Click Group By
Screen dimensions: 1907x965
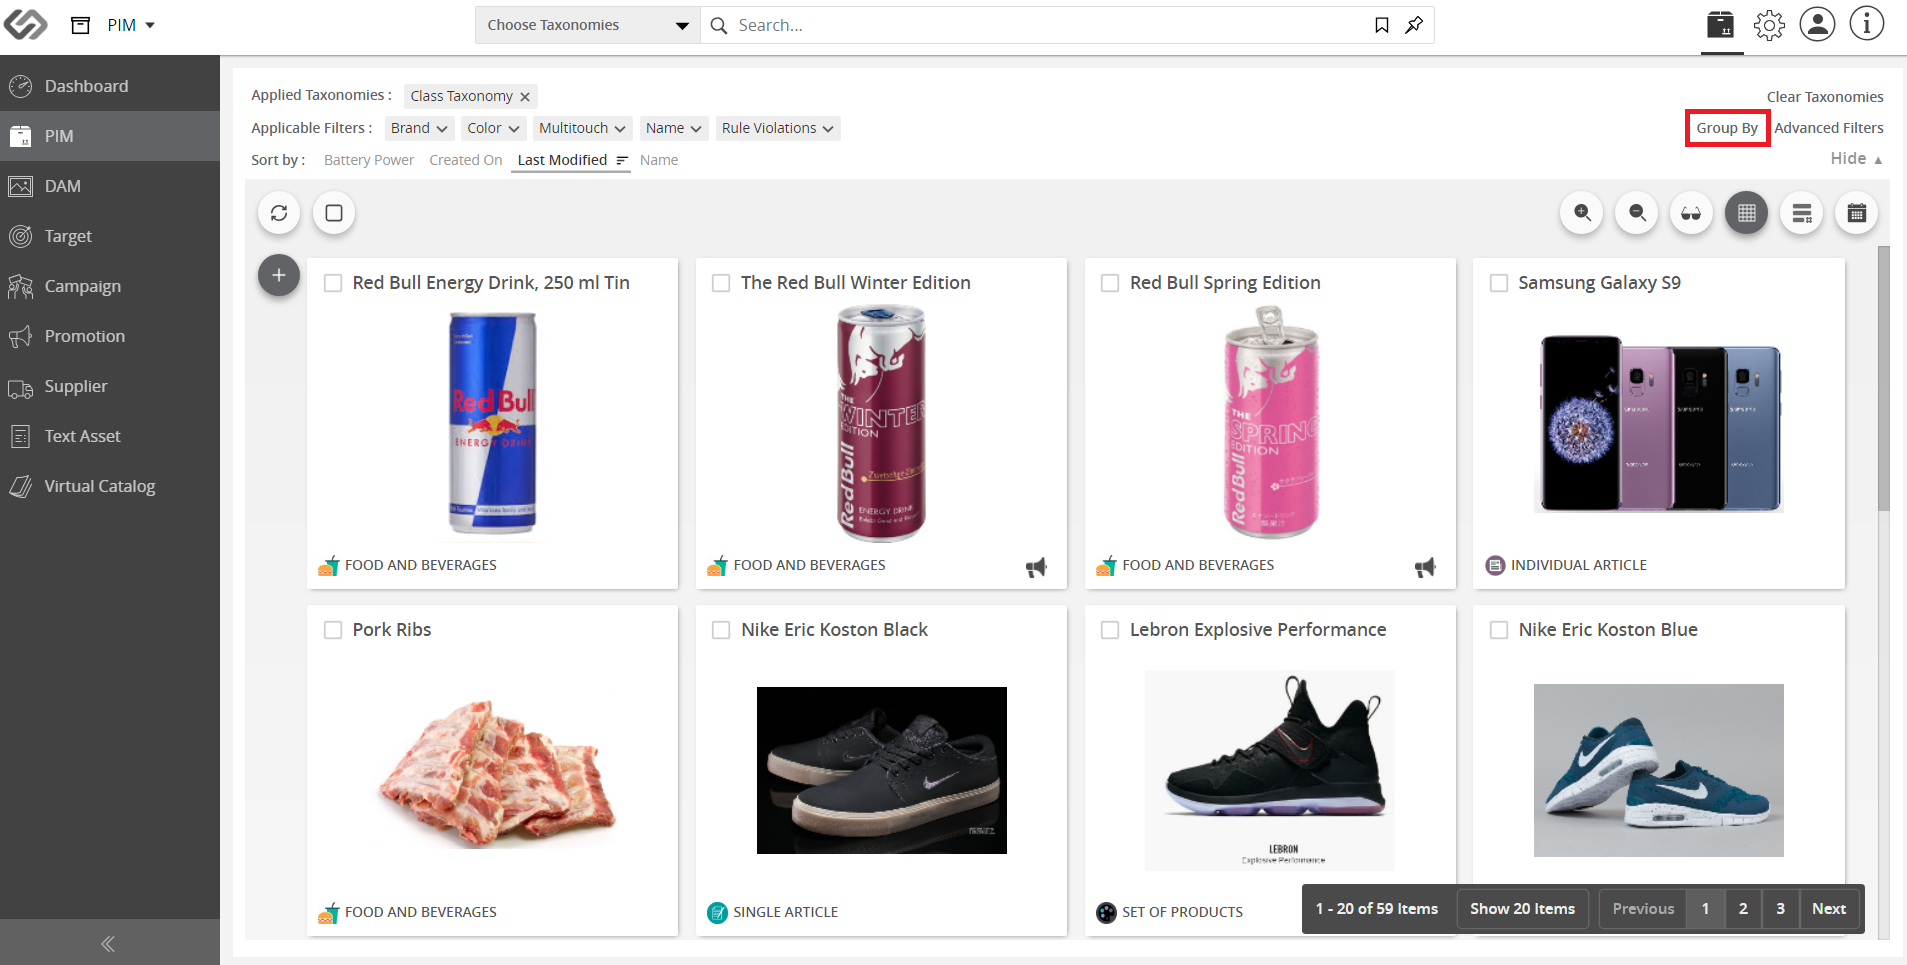[x=1727, y=128]
